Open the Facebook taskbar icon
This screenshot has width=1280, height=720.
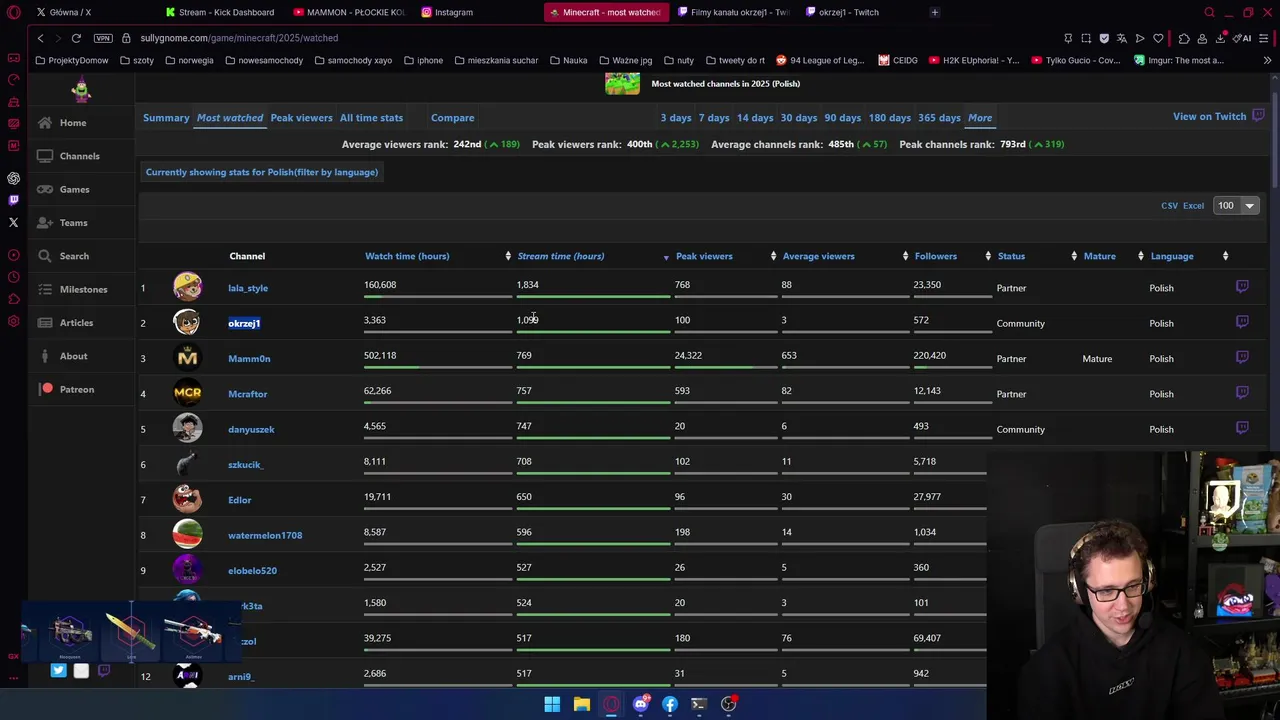pyautogui.click(x=670, y=704)
